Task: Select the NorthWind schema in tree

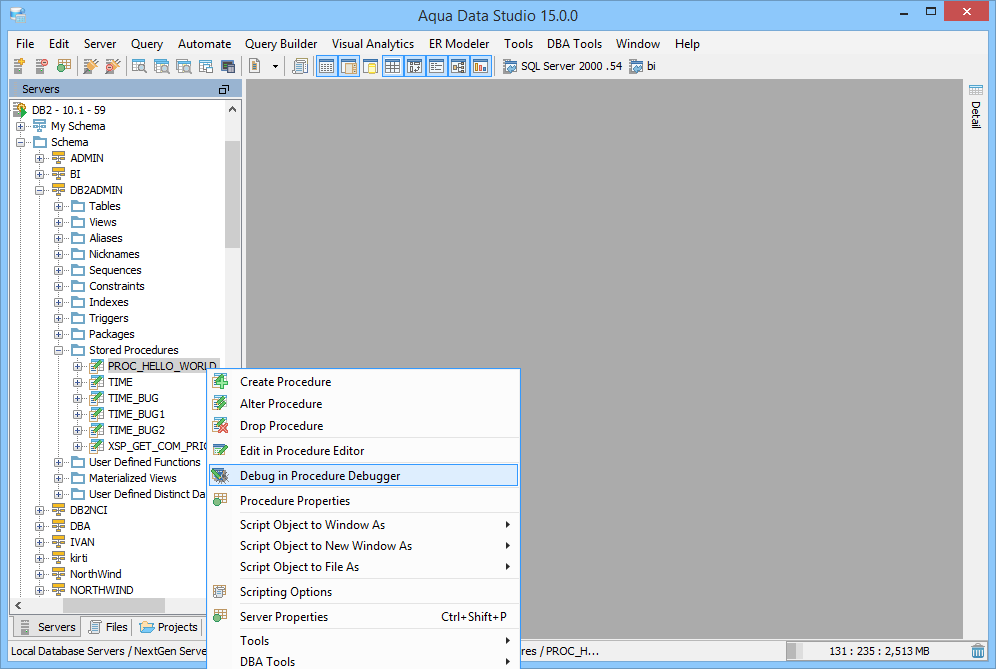Action: coord(95,574)
